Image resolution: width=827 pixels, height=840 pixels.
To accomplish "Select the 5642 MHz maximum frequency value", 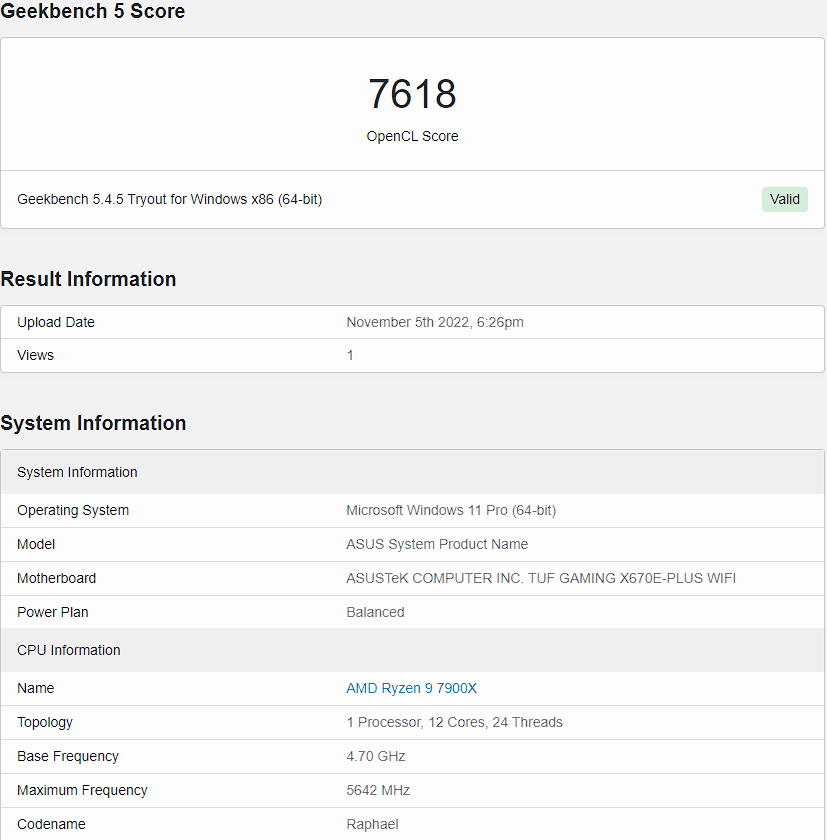I will click(378, 790).
